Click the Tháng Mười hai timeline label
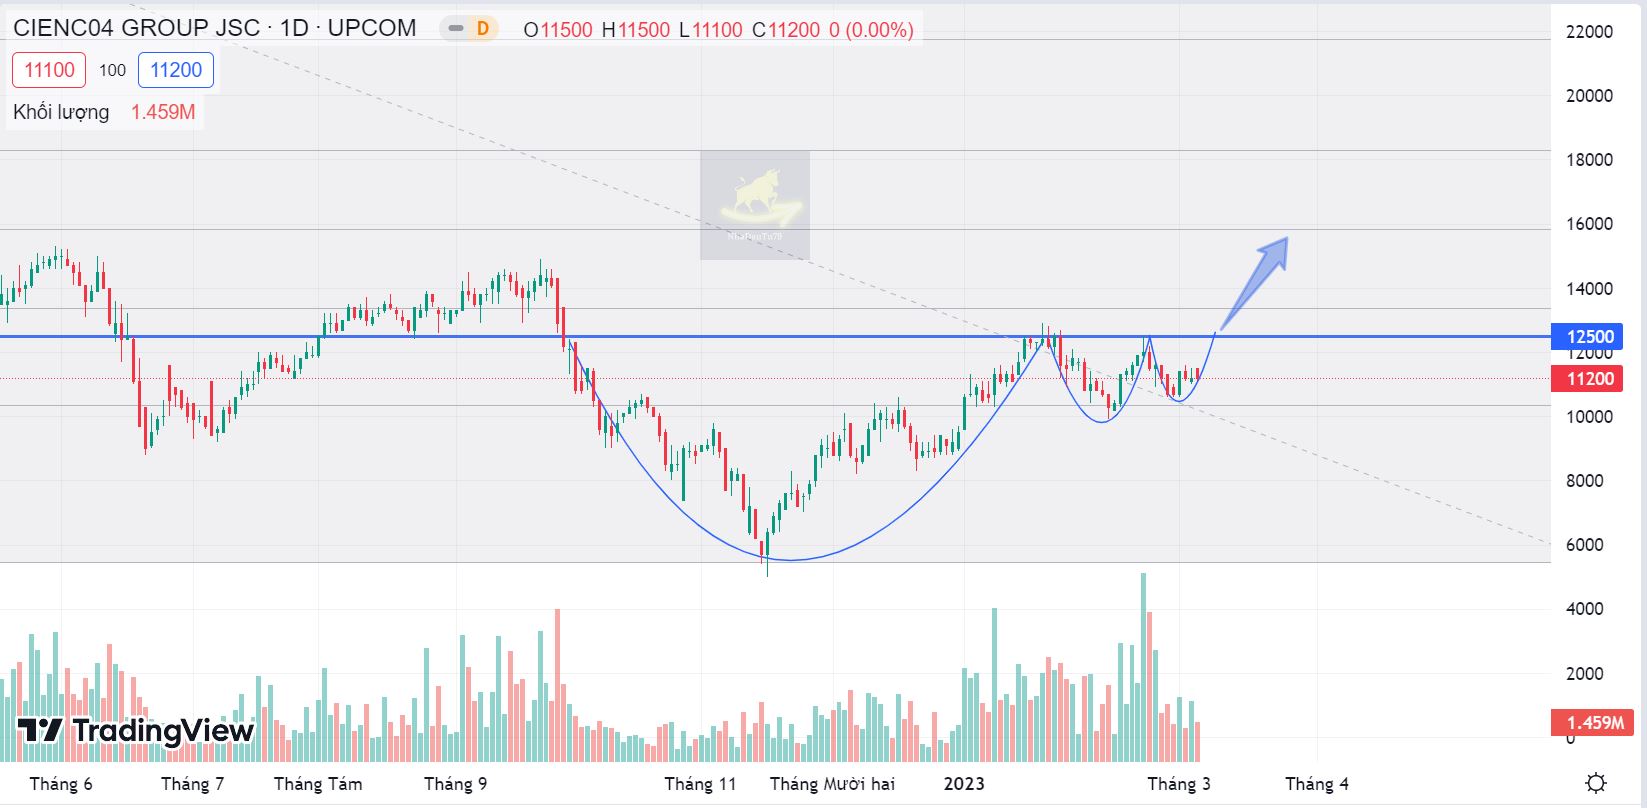 click(832, 783)
